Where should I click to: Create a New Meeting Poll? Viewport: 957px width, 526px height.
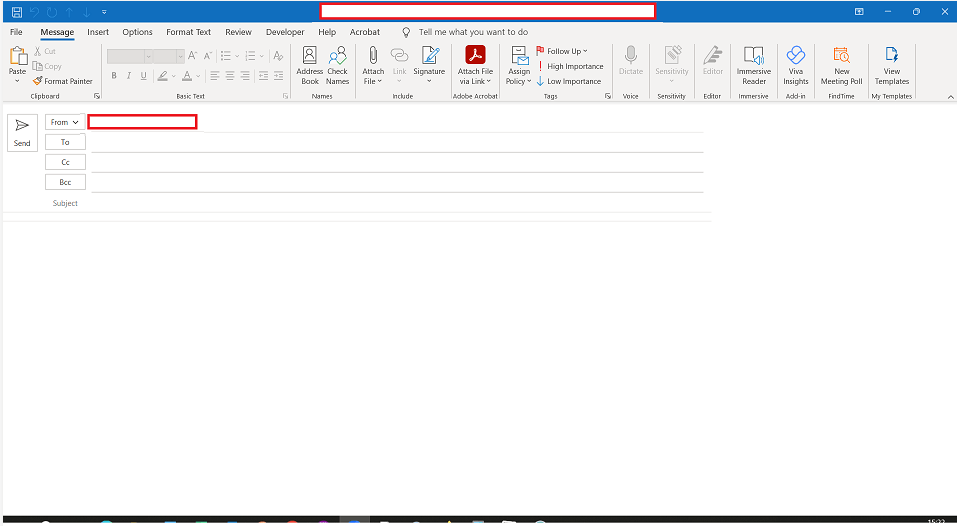click(x=842, y=66)
